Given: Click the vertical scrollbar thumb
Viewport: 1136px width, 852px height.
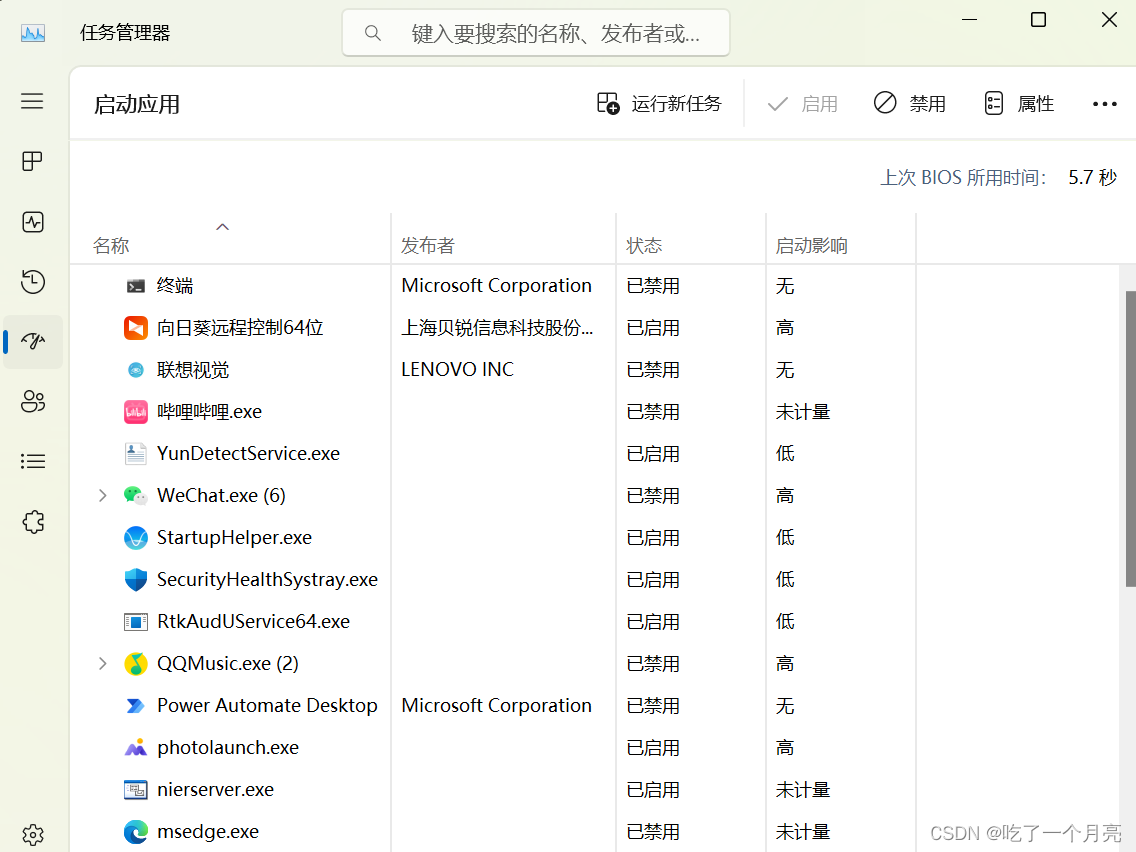Looking at the screenshot, I should coord(1130,438).
